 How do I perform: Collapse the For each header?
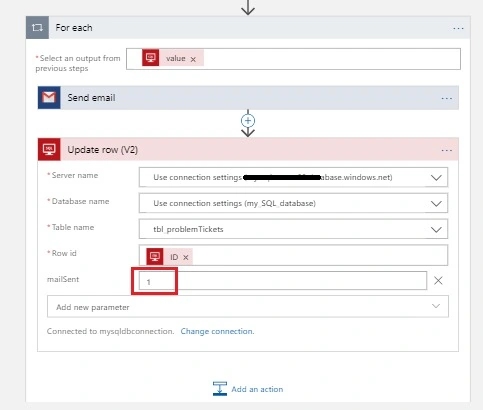tap(248, 27)
